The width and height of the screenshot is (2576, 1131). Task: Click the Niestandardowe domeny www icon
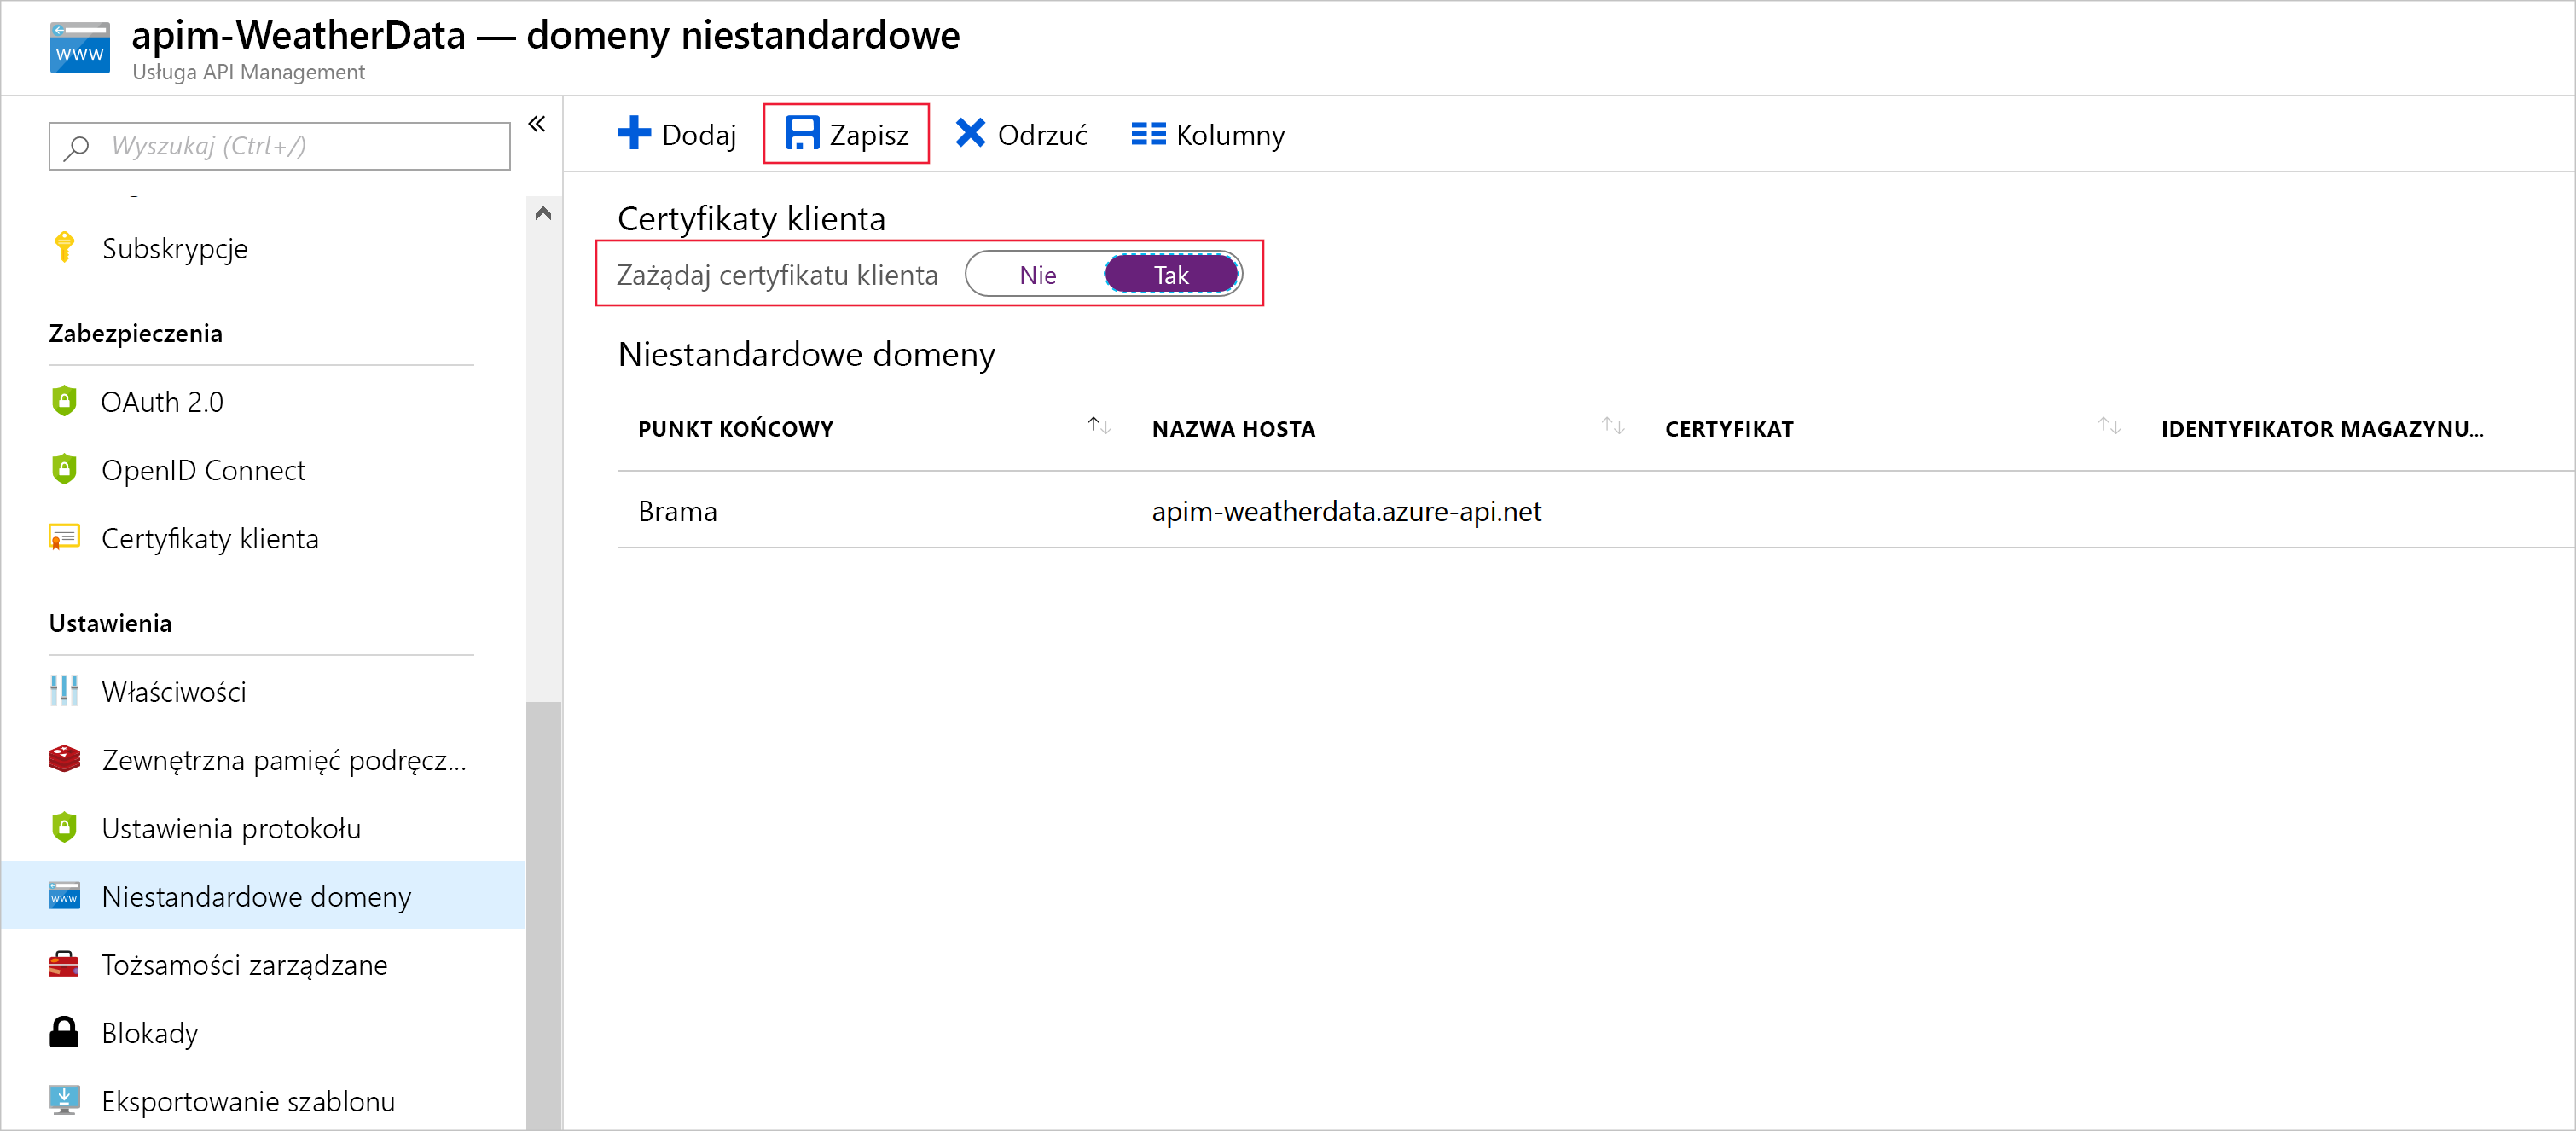[64, 896]
